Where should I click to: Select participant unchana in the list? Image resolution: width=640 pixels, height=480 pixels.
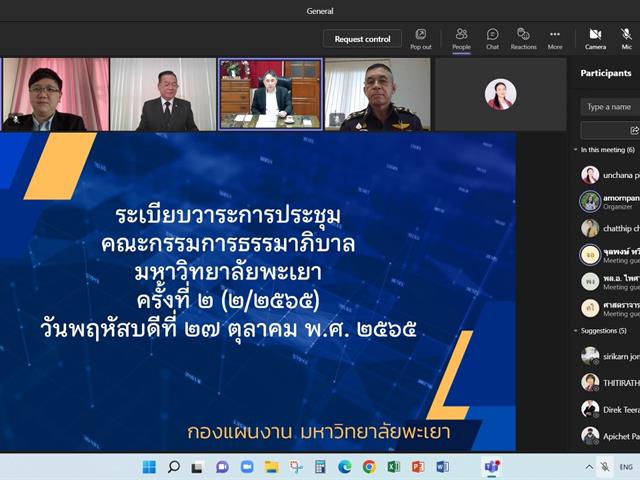[x=609, y=175]
